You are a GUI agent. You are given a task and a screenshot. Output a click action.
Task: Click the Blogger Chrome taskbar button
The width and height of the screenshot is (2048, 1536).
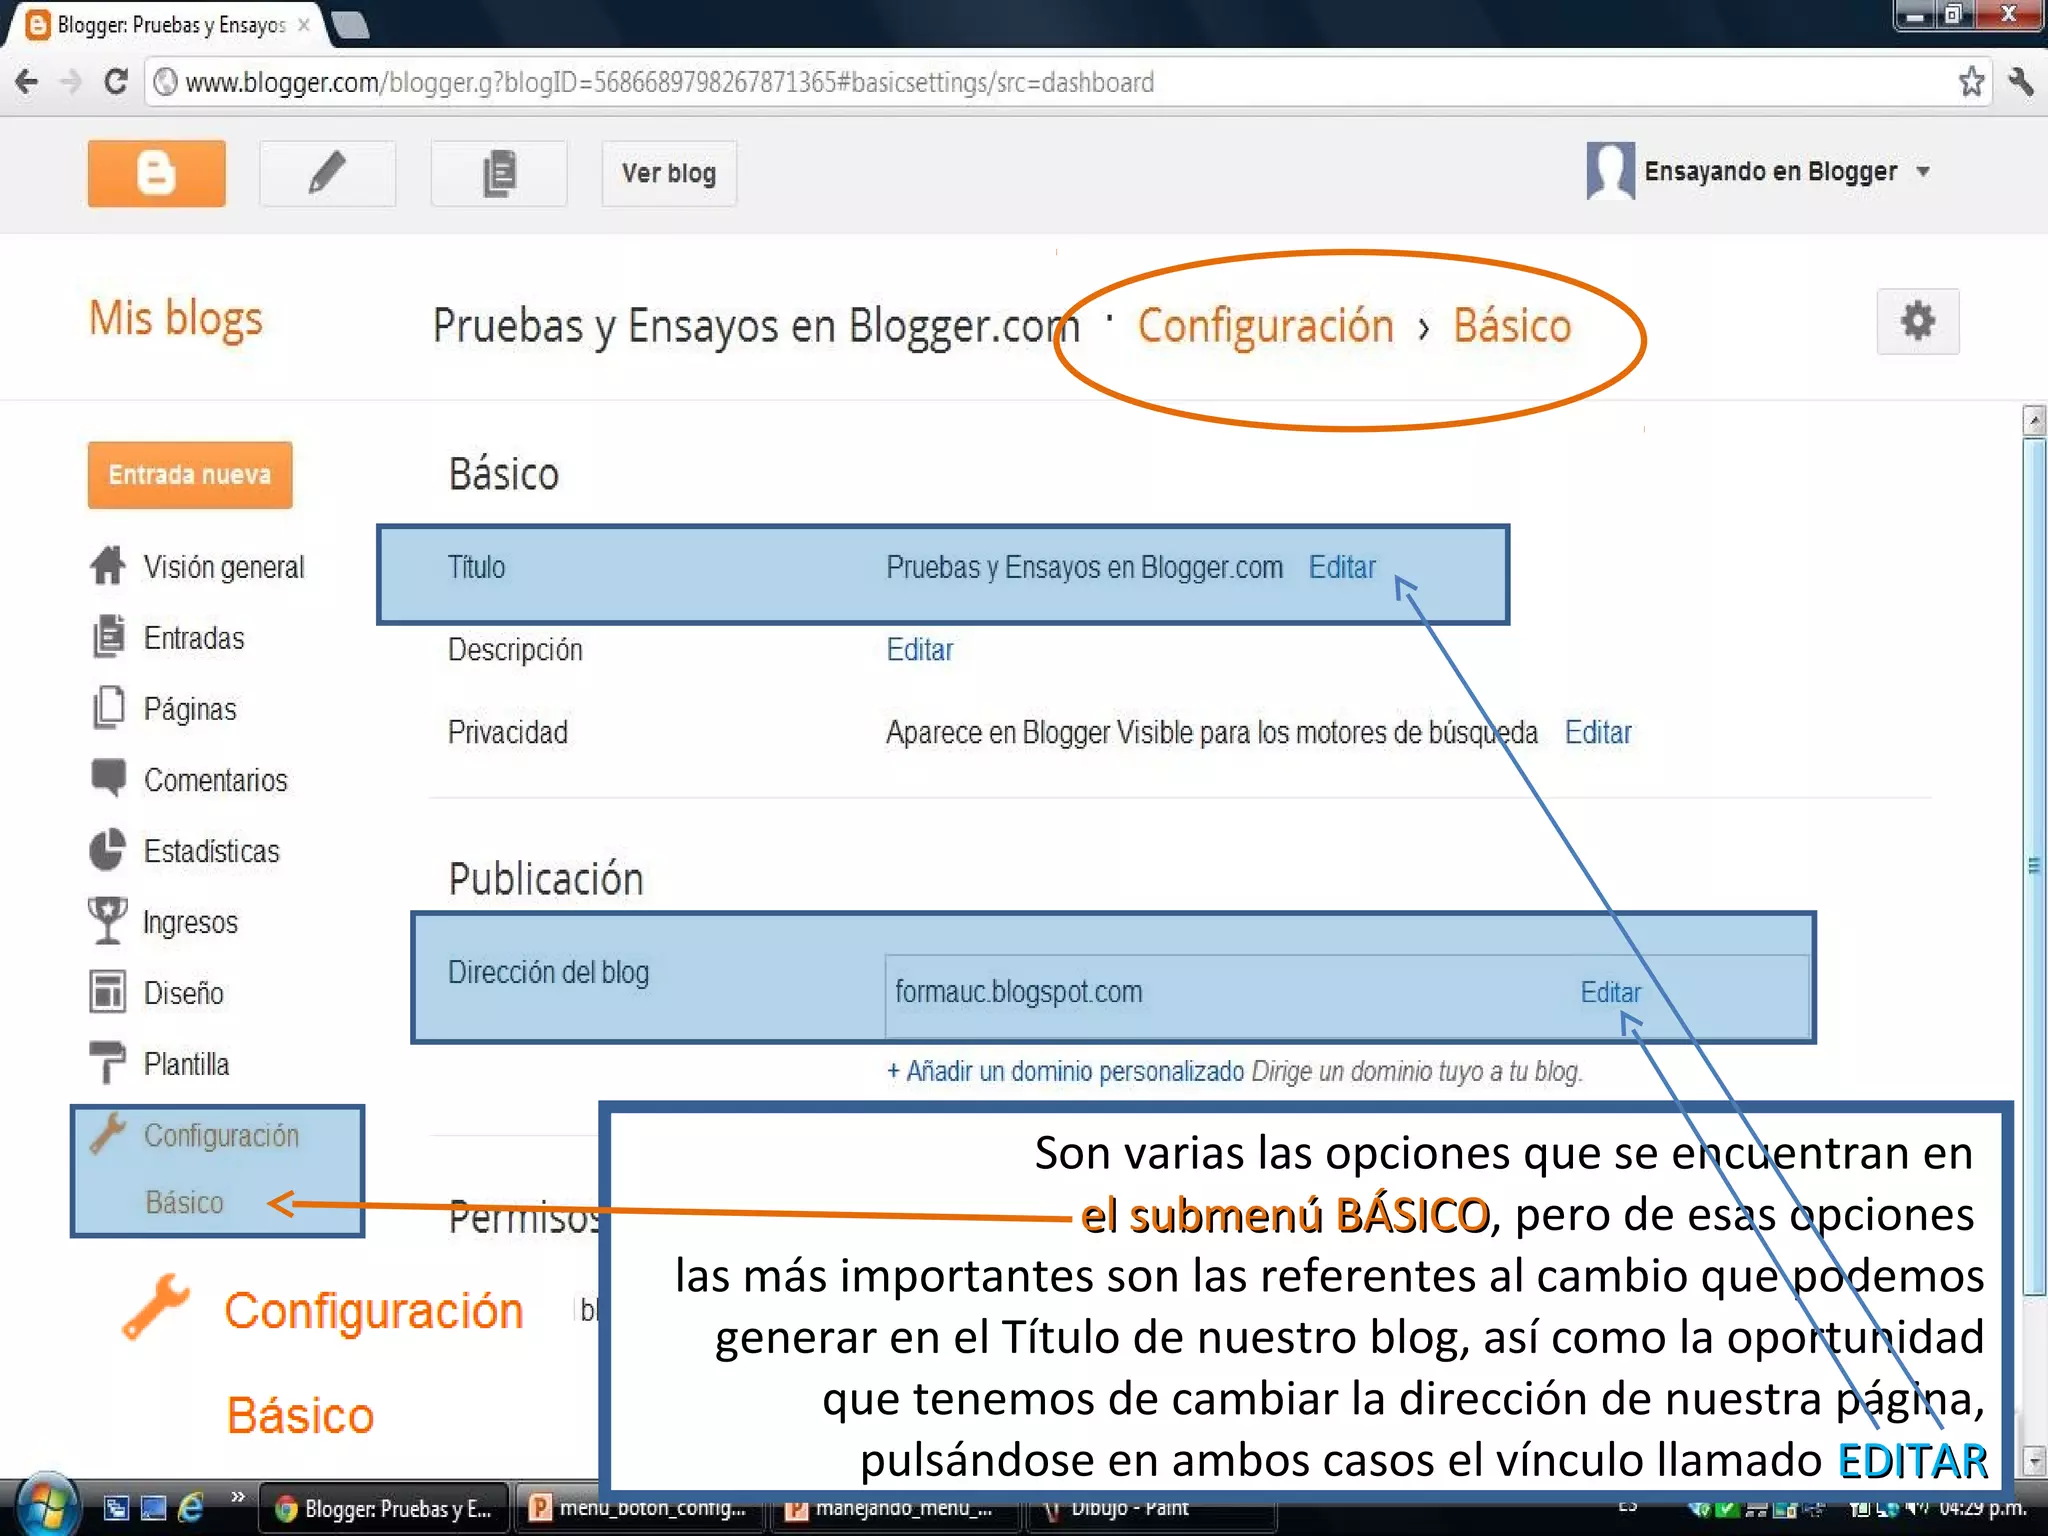pos(385,1510)
